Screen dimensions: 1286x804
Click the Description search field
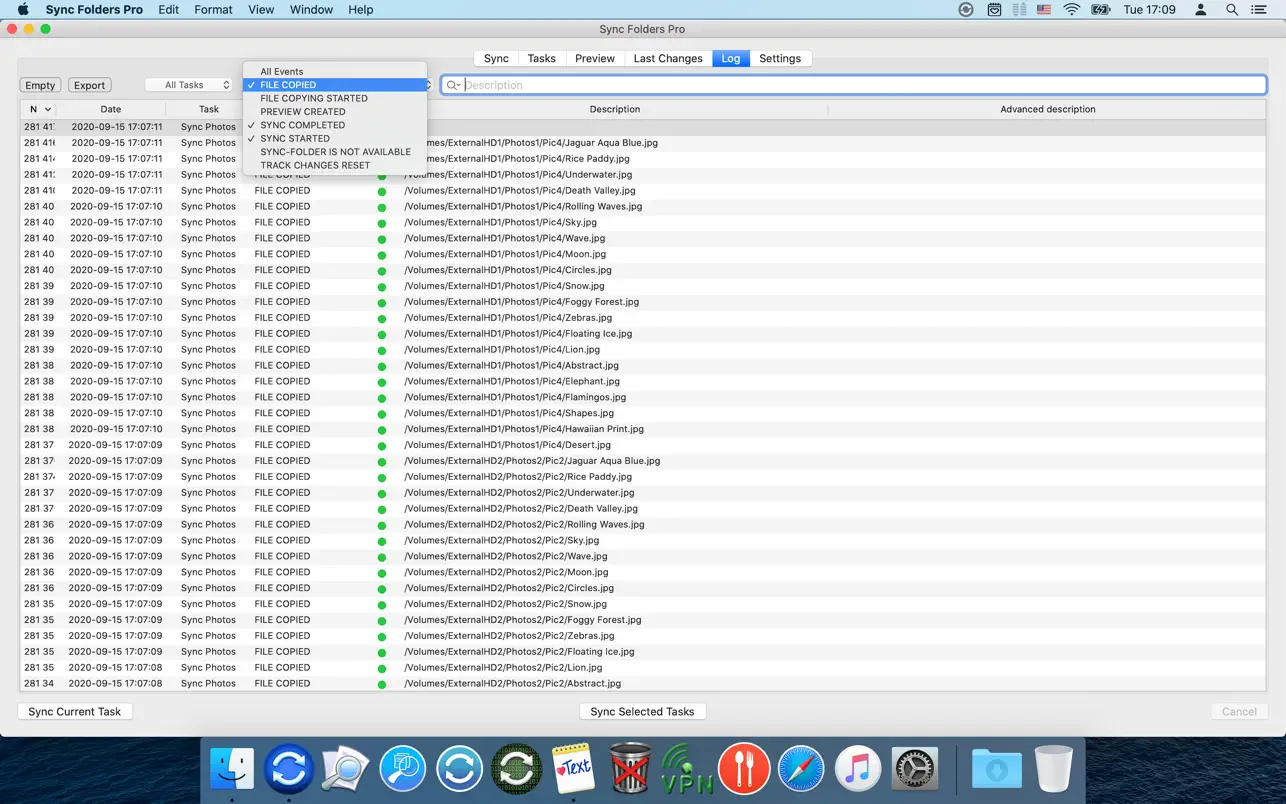click(x=860, y=86)
